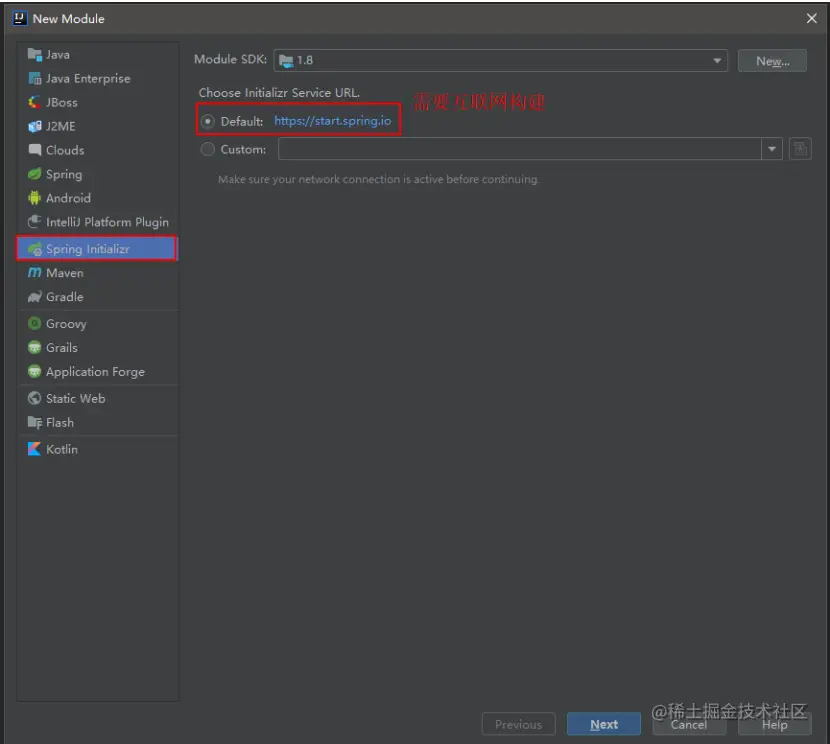Click the Kotlin logo icon
This screenshot has height=744, width=830.
coord(34,449)
